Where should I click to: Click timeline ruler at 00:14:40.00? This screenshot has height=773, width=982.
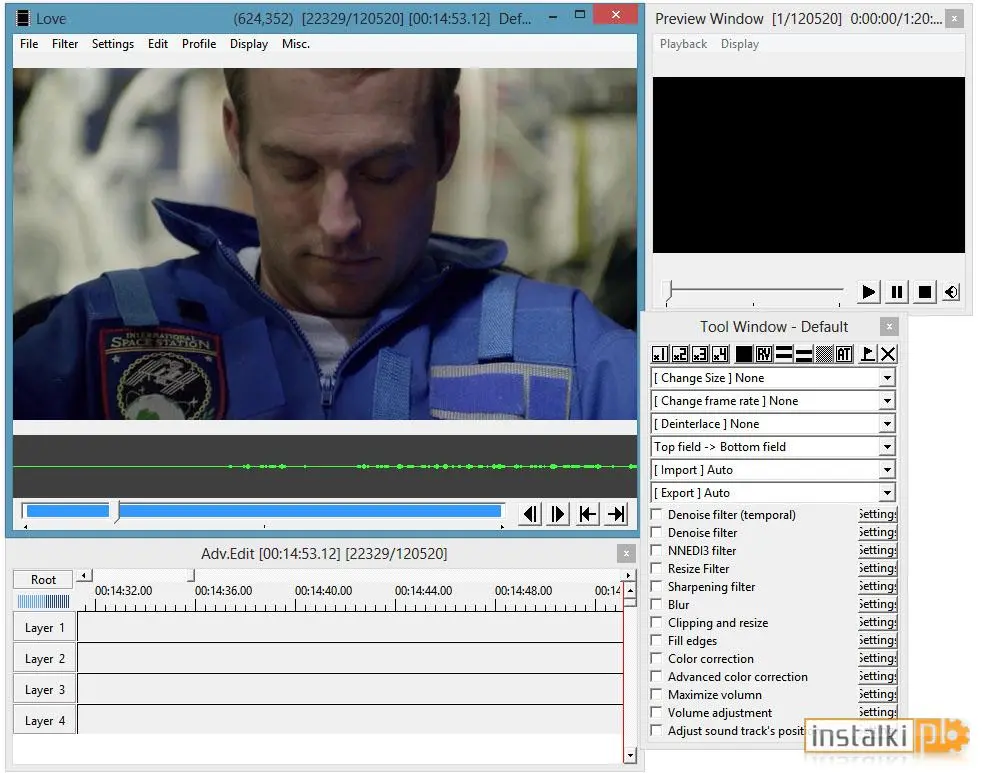point(323,591)
